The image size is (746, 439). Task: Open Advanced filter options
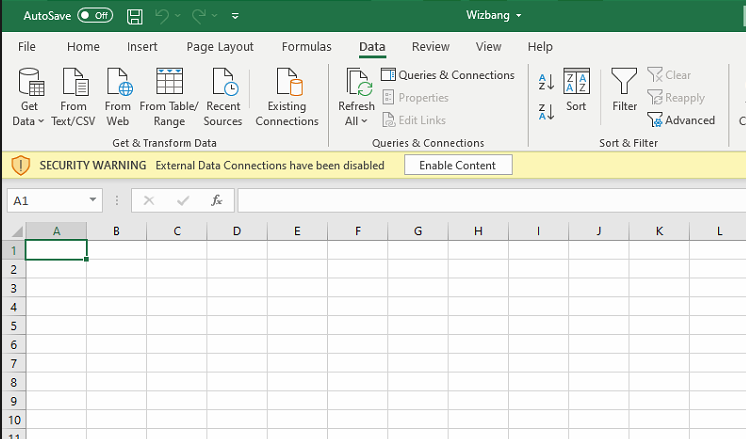click(681, 120)
